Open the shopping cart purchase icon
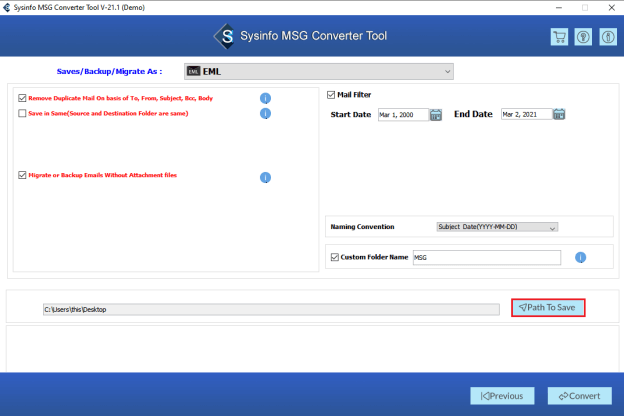 [x=559, y=37]
